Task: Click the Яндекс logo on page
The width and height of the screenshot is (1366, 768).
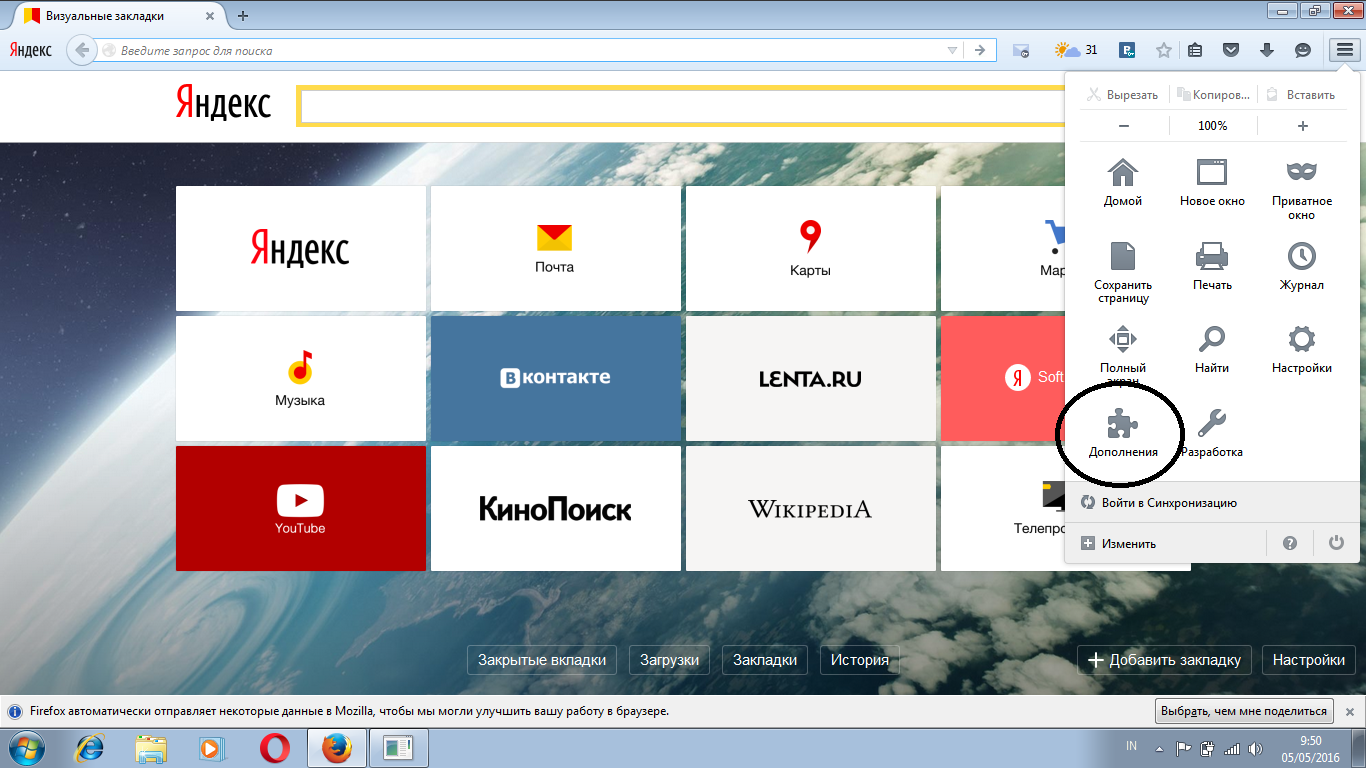Action: tap(223, 103)
